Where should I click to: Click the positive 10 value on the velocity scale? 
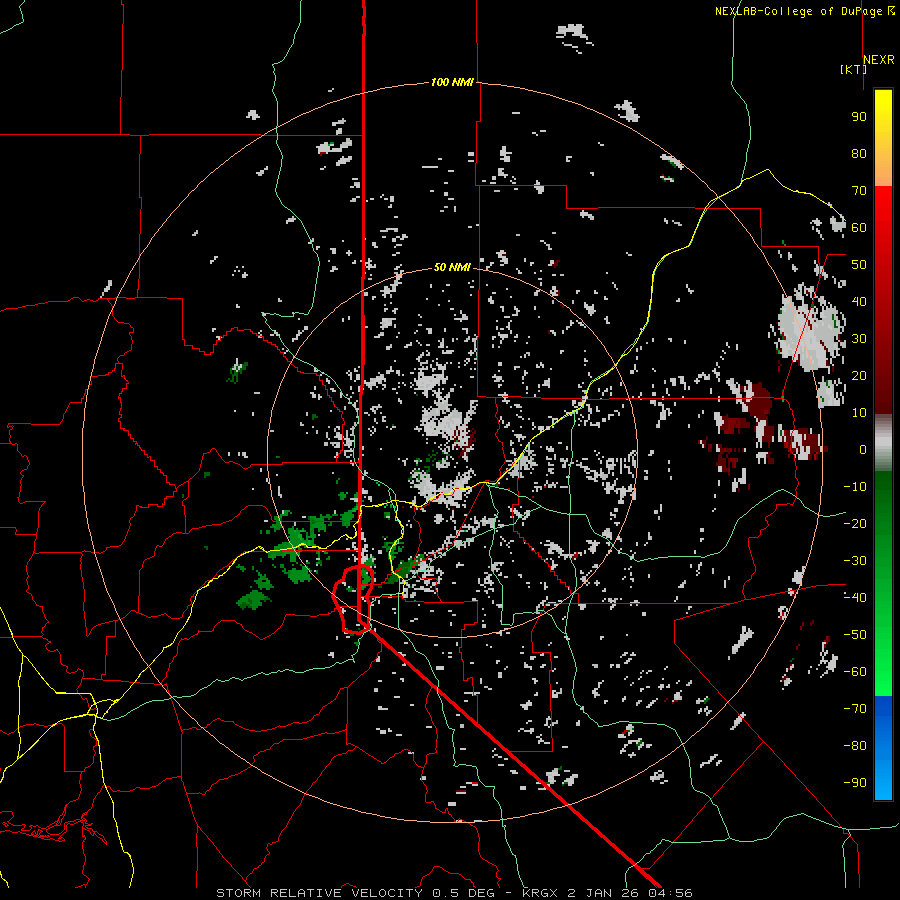pos(859,413)
